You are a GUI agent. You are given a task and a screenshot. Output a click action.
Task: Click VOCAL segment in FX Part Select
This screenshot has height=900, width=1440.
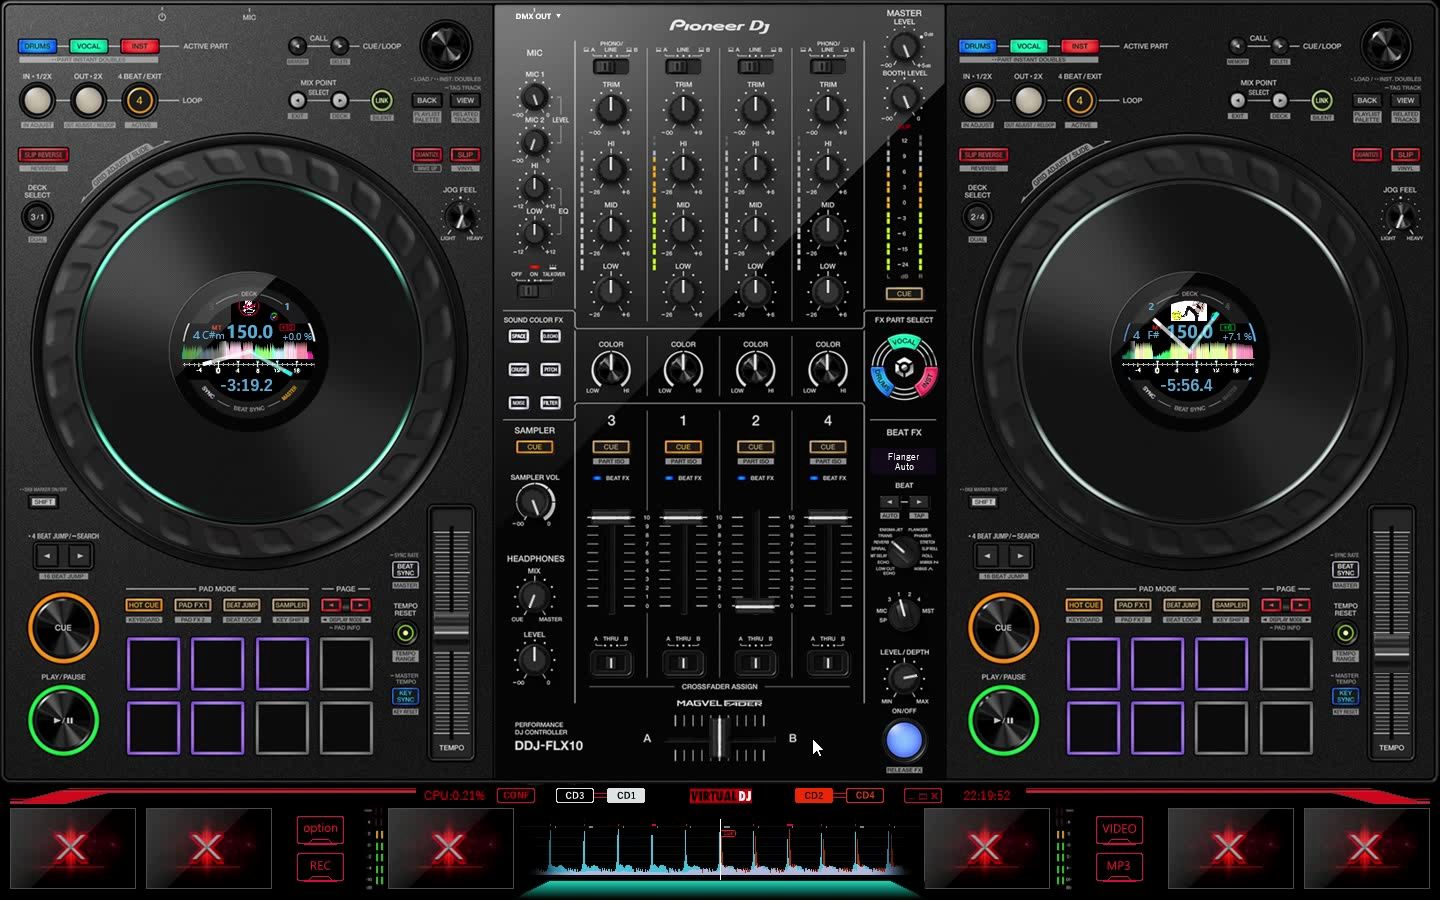904,342
